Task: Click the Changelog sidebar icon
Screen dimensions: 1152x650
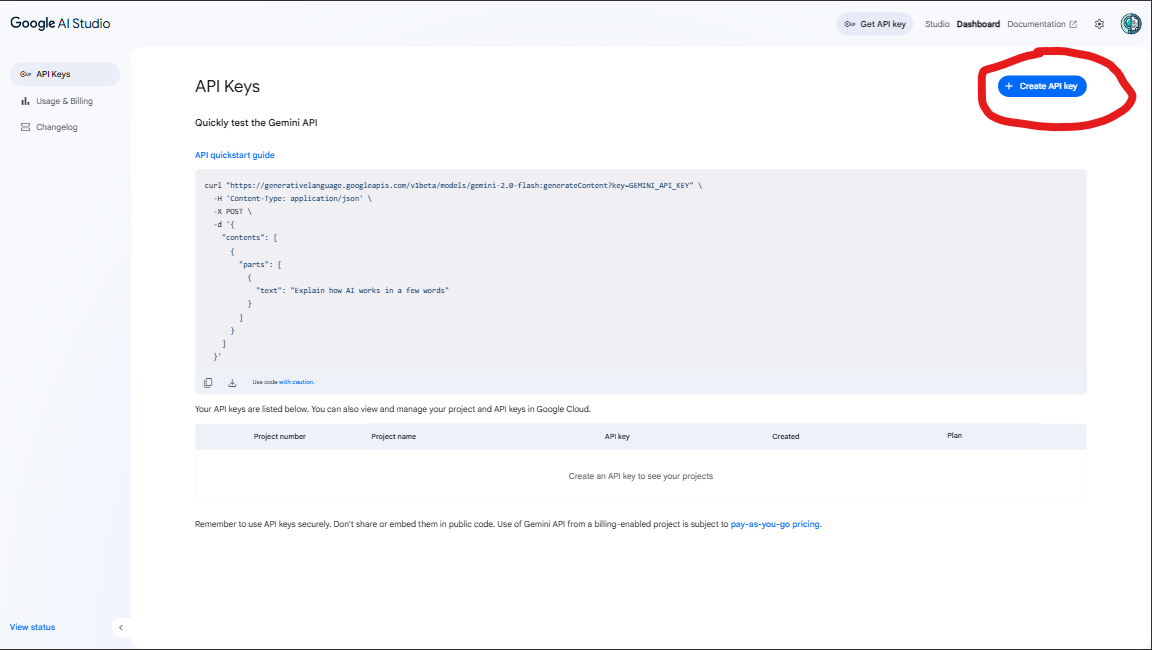Action: click(x=25, y=127)
